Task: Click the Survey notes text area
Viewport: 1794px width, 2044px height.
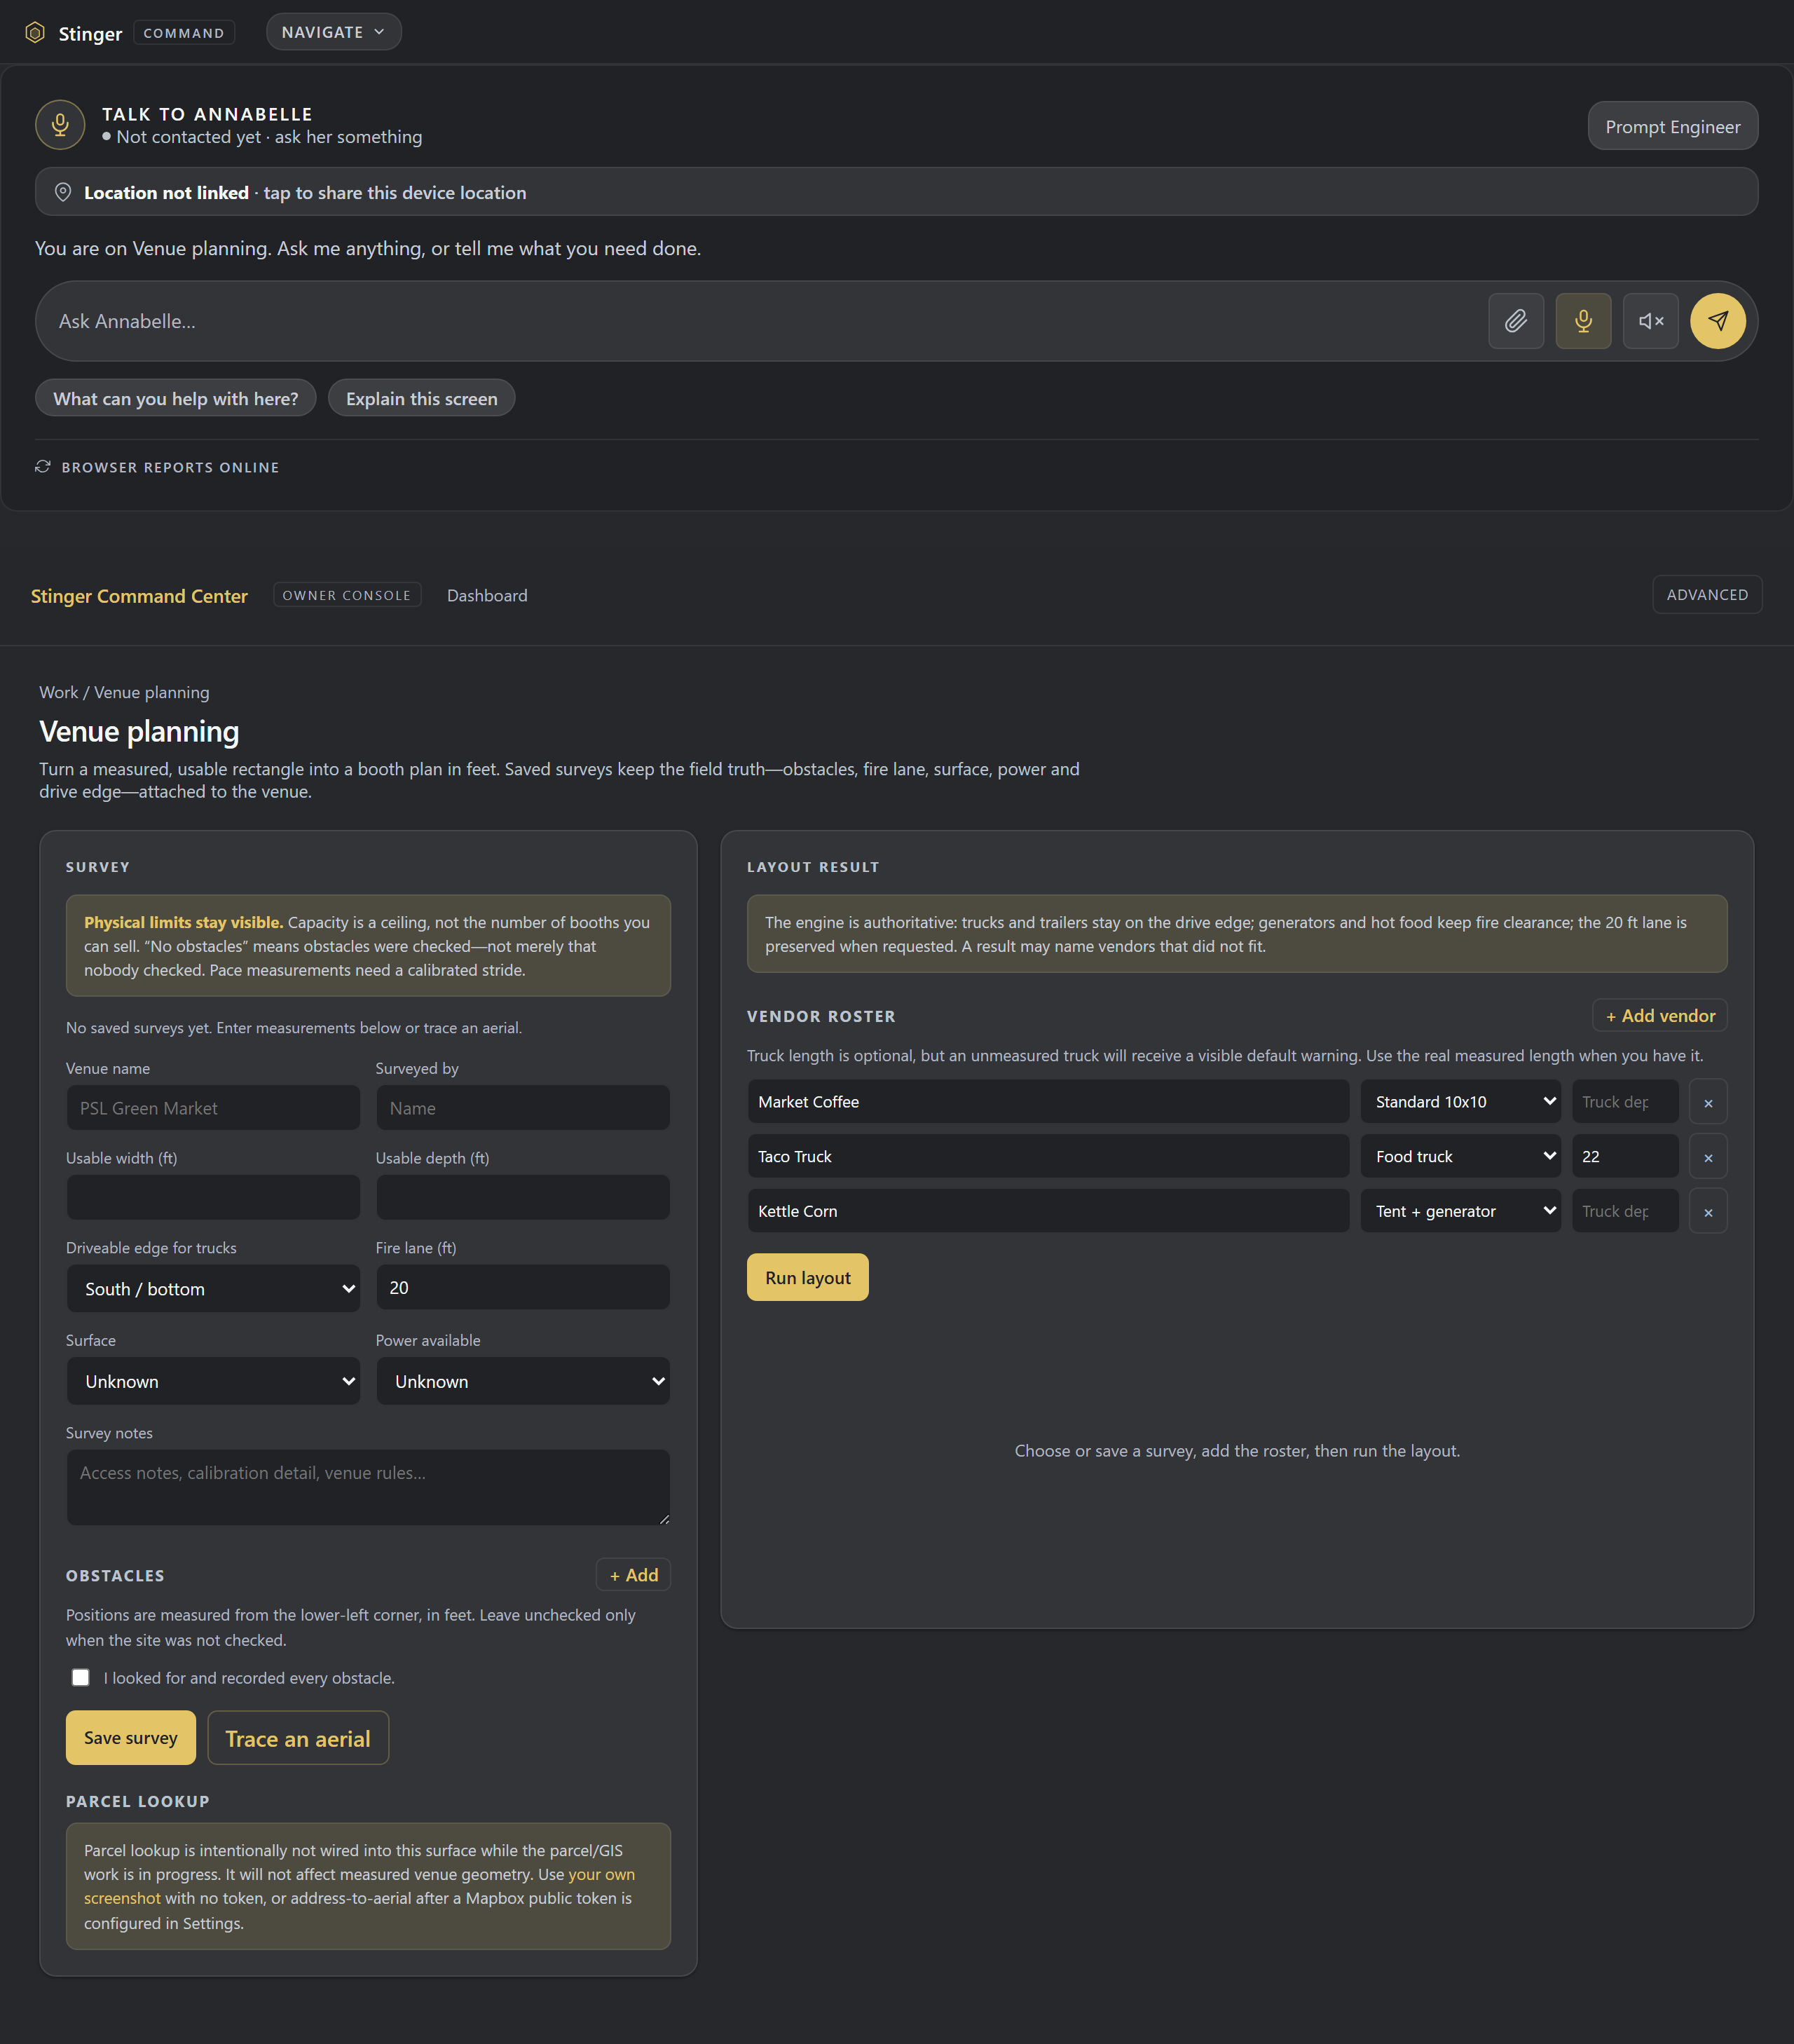Action: pyautogui.click(x=368, y=1487)
